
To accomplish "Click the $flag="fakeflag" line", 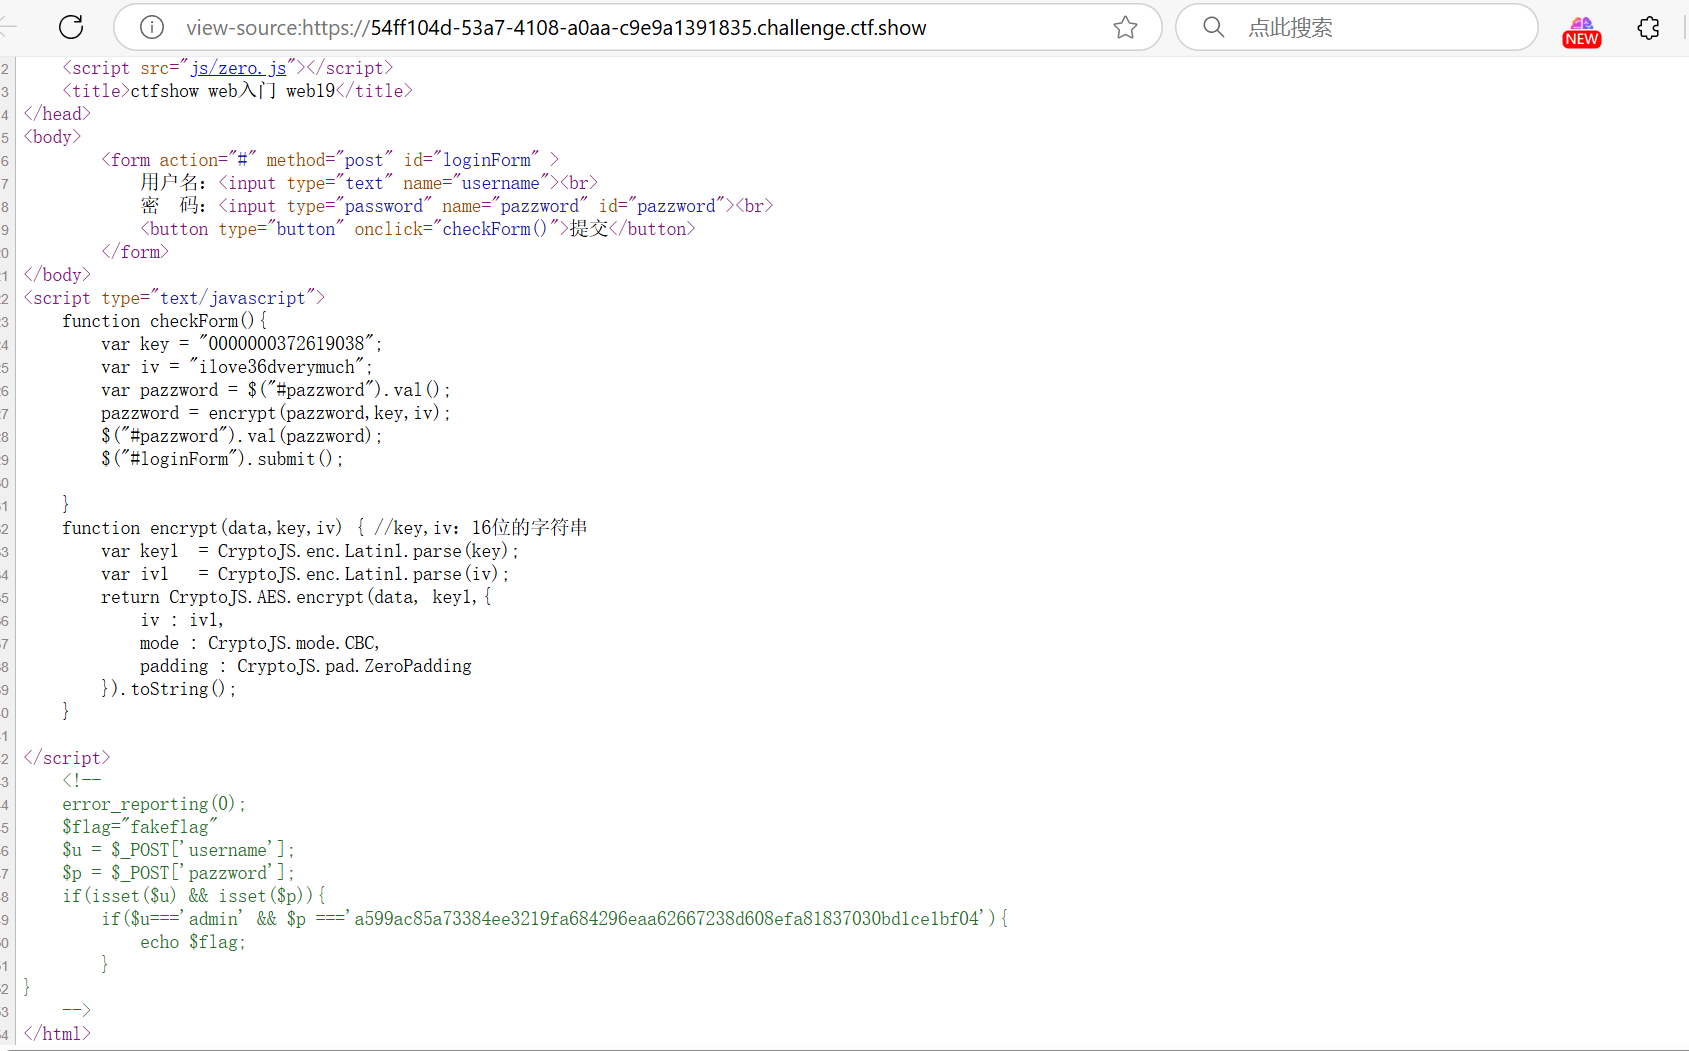I will [140, 827].
